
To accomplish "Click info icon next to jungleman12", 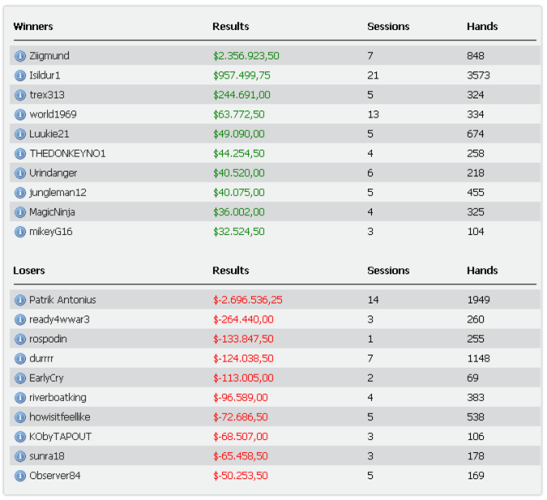I will click(20, 193).
